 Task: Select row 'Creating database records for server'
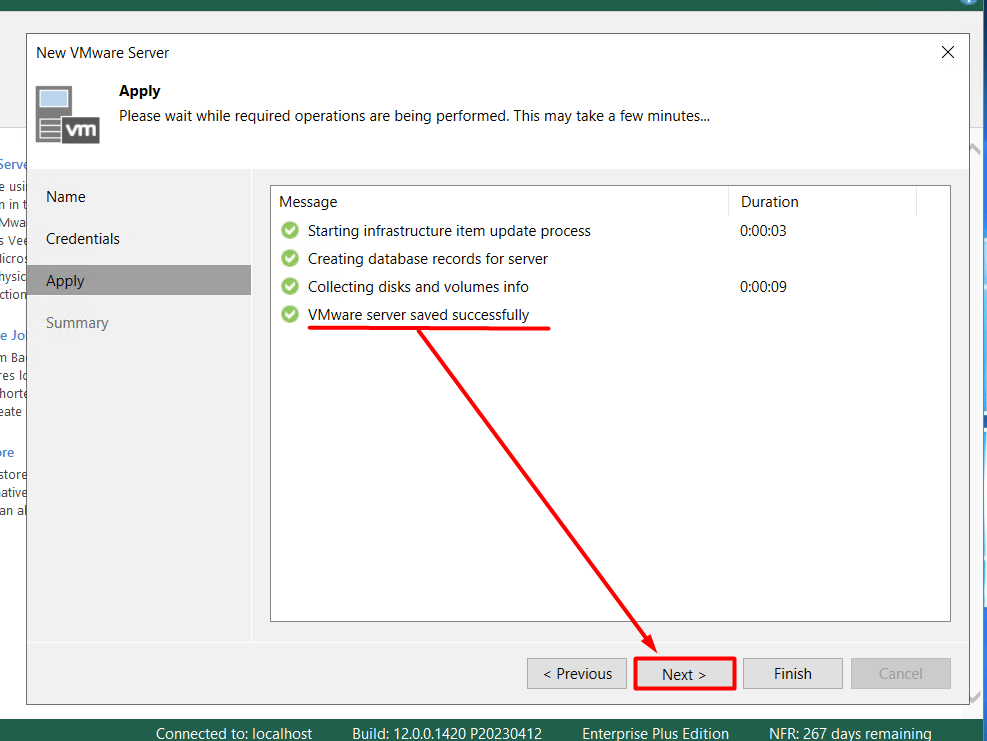610,258
